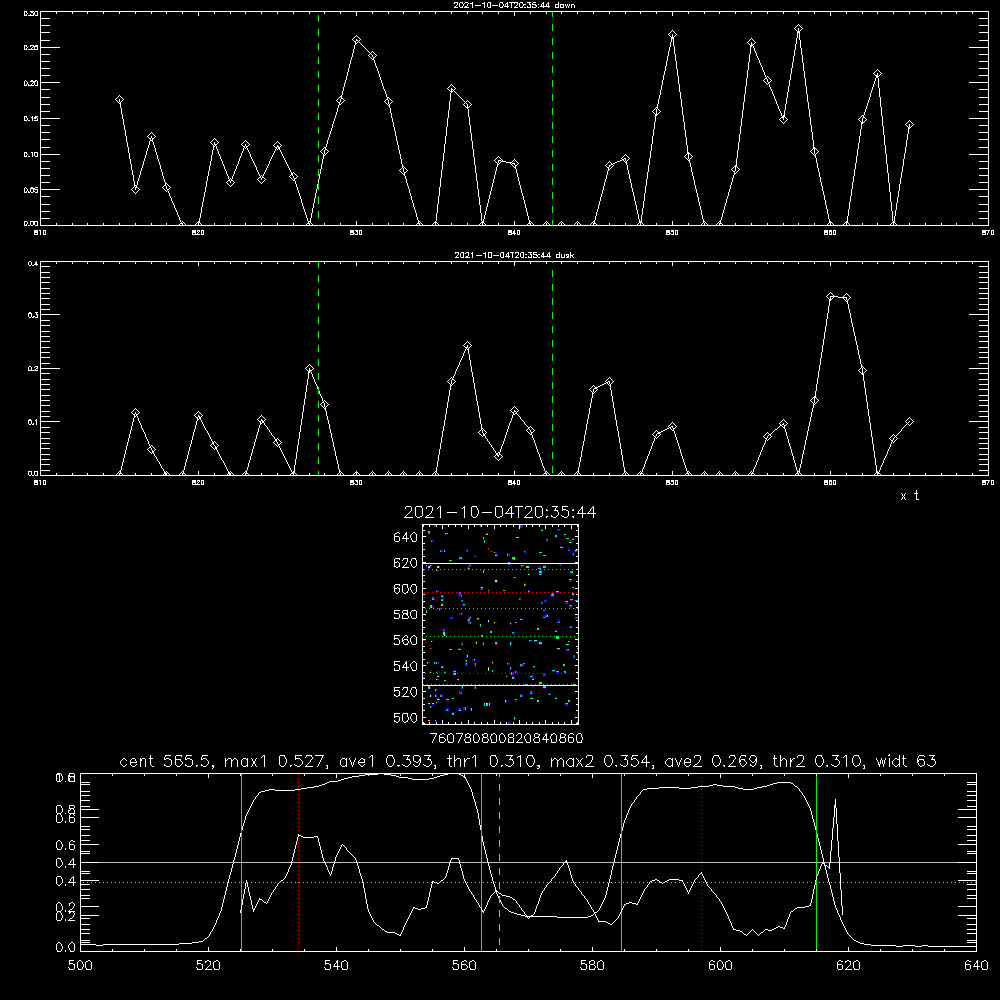Click the 'max2 0.354' value
The width and height of the screenshot is (1000, 1000).
click(602, 761)
